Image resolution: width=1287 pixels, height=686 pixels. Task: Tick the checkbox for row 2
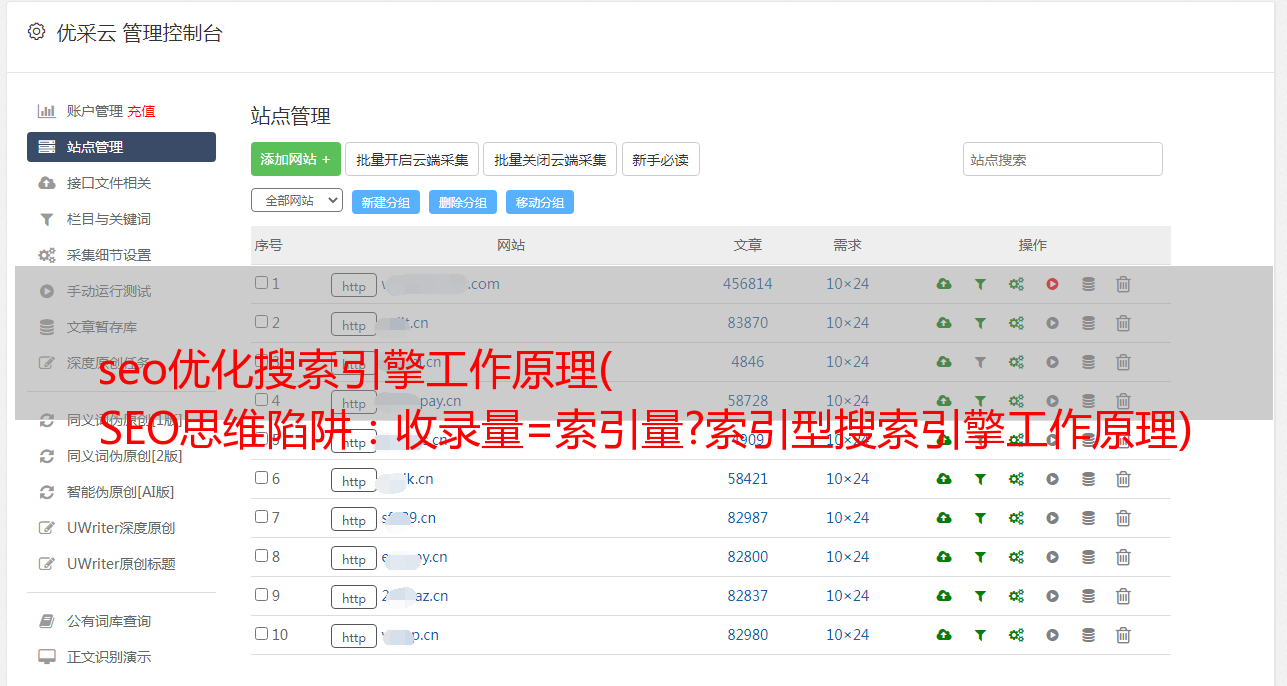coord(261,322)
